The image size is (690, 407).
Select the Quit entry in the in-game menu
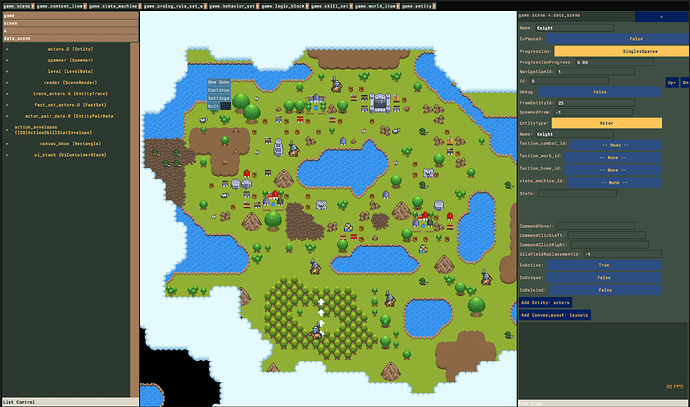click(x=213, y=106)
